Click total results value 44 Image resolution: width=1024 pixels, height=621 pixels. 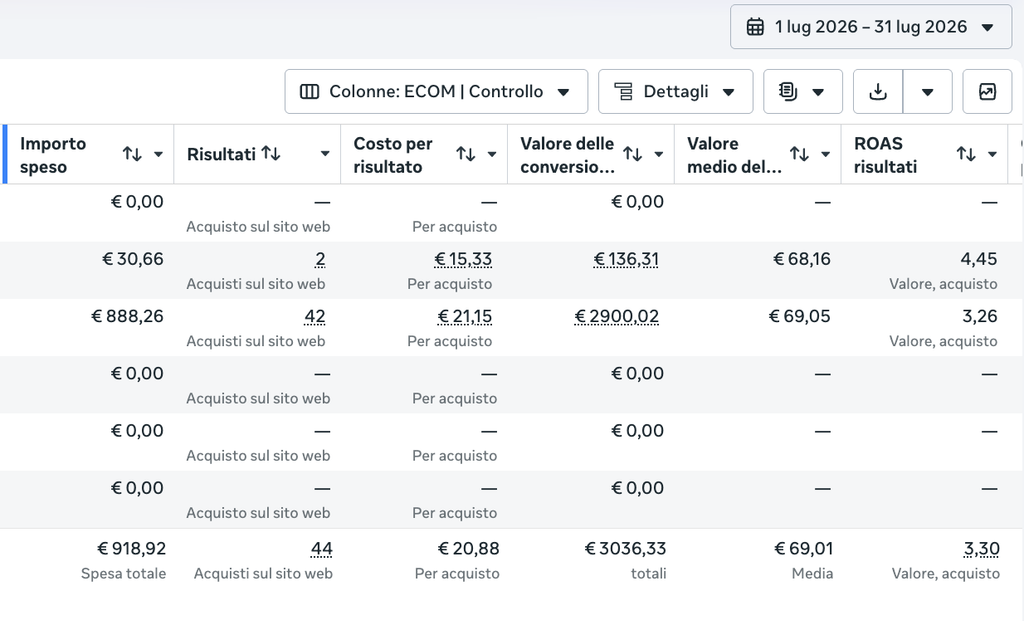point(321,549)
